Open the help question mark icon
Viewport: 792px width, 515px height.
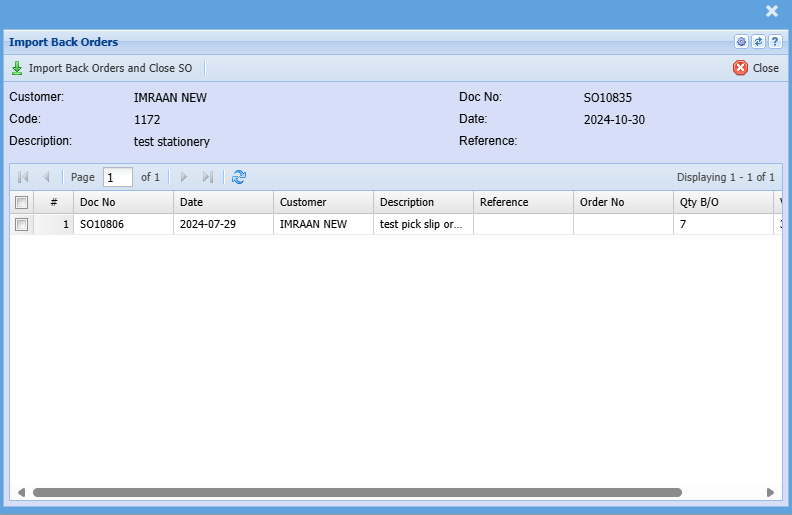(774, 42)
